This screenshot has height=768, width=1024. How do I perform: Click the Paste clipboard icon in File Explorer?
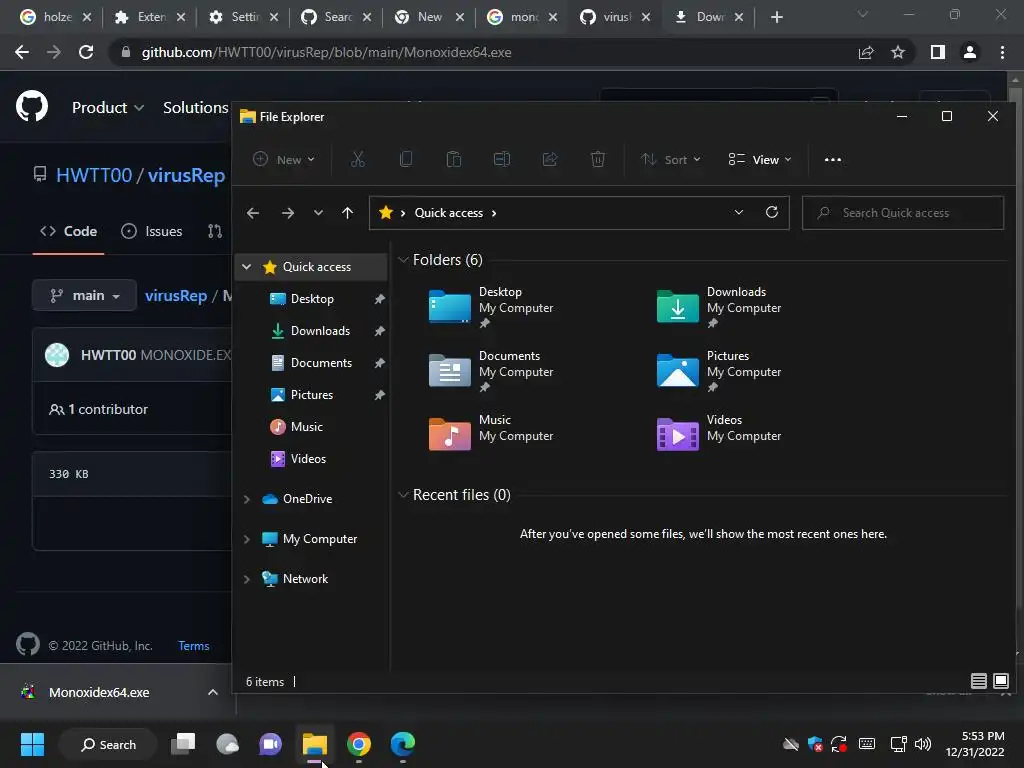point(454,159)
